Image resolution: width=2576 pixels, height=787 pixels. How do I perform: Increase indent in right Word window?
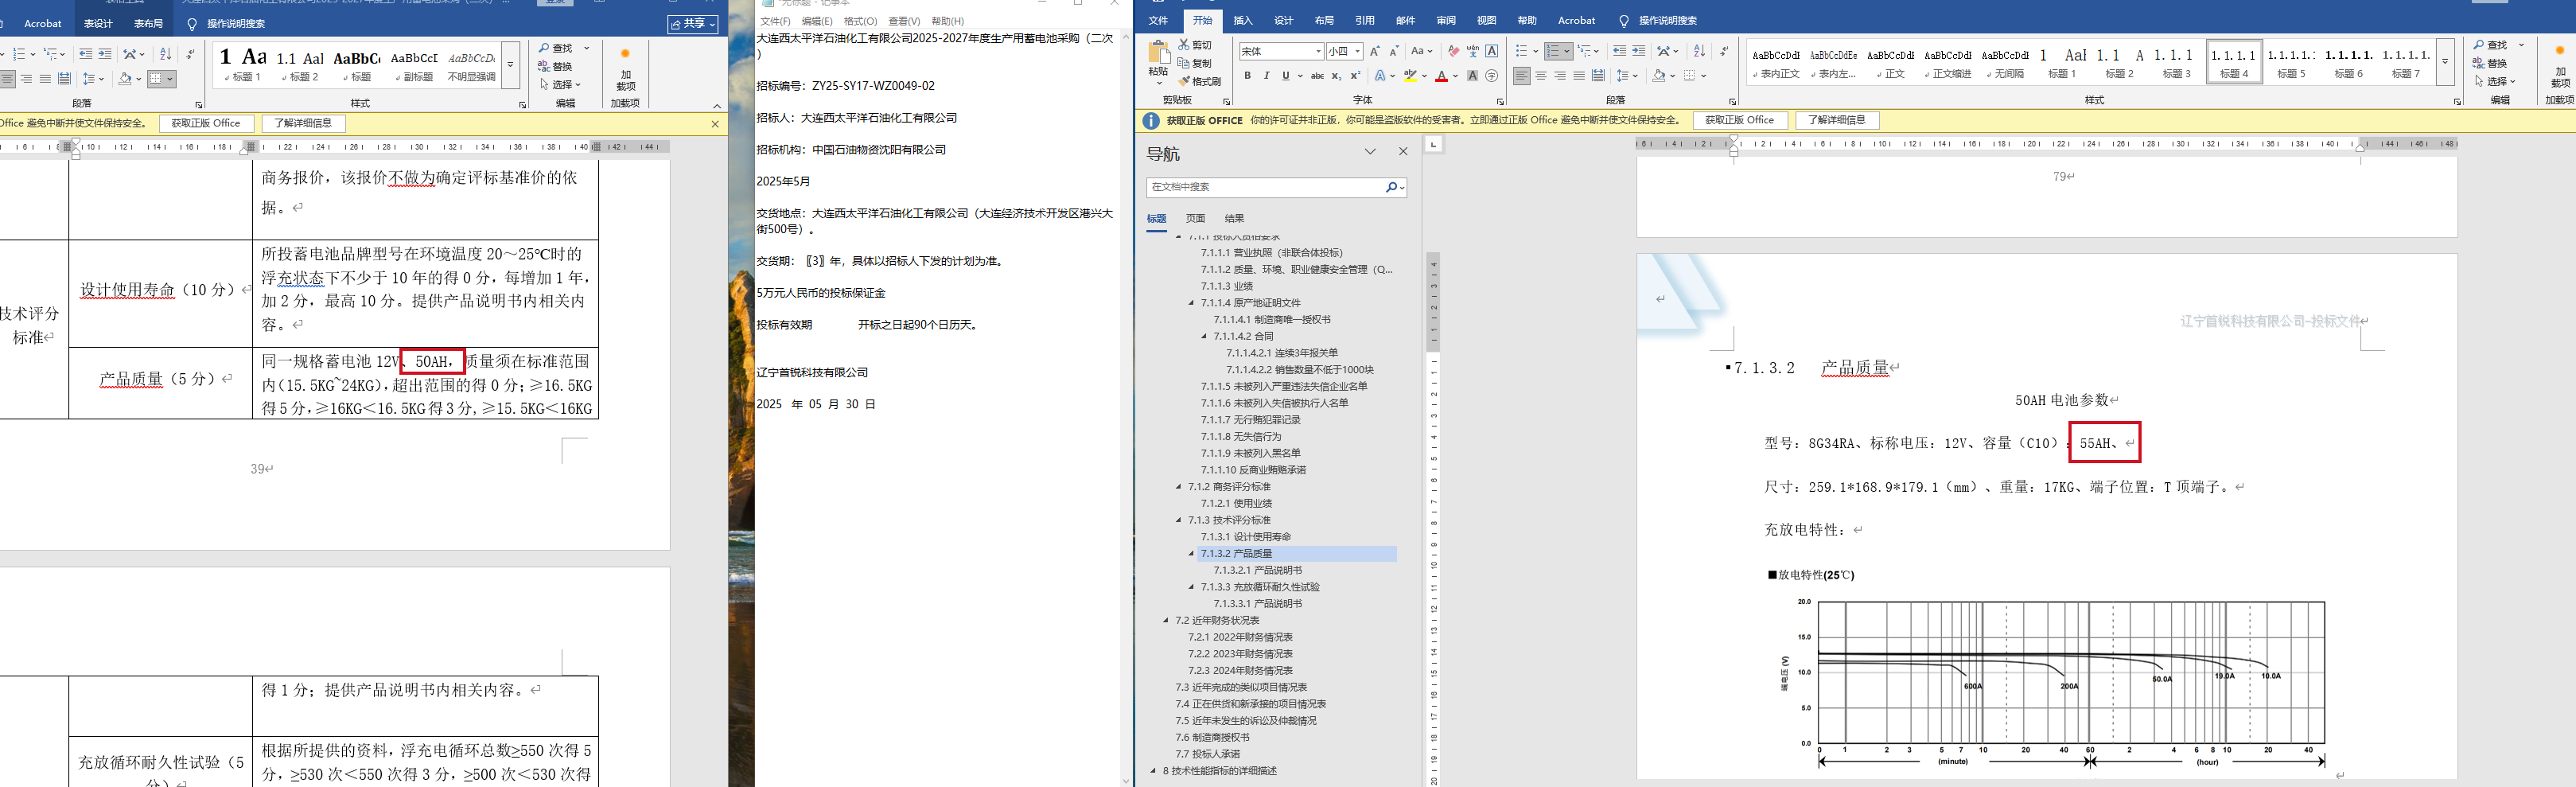tap(1638, 51)
